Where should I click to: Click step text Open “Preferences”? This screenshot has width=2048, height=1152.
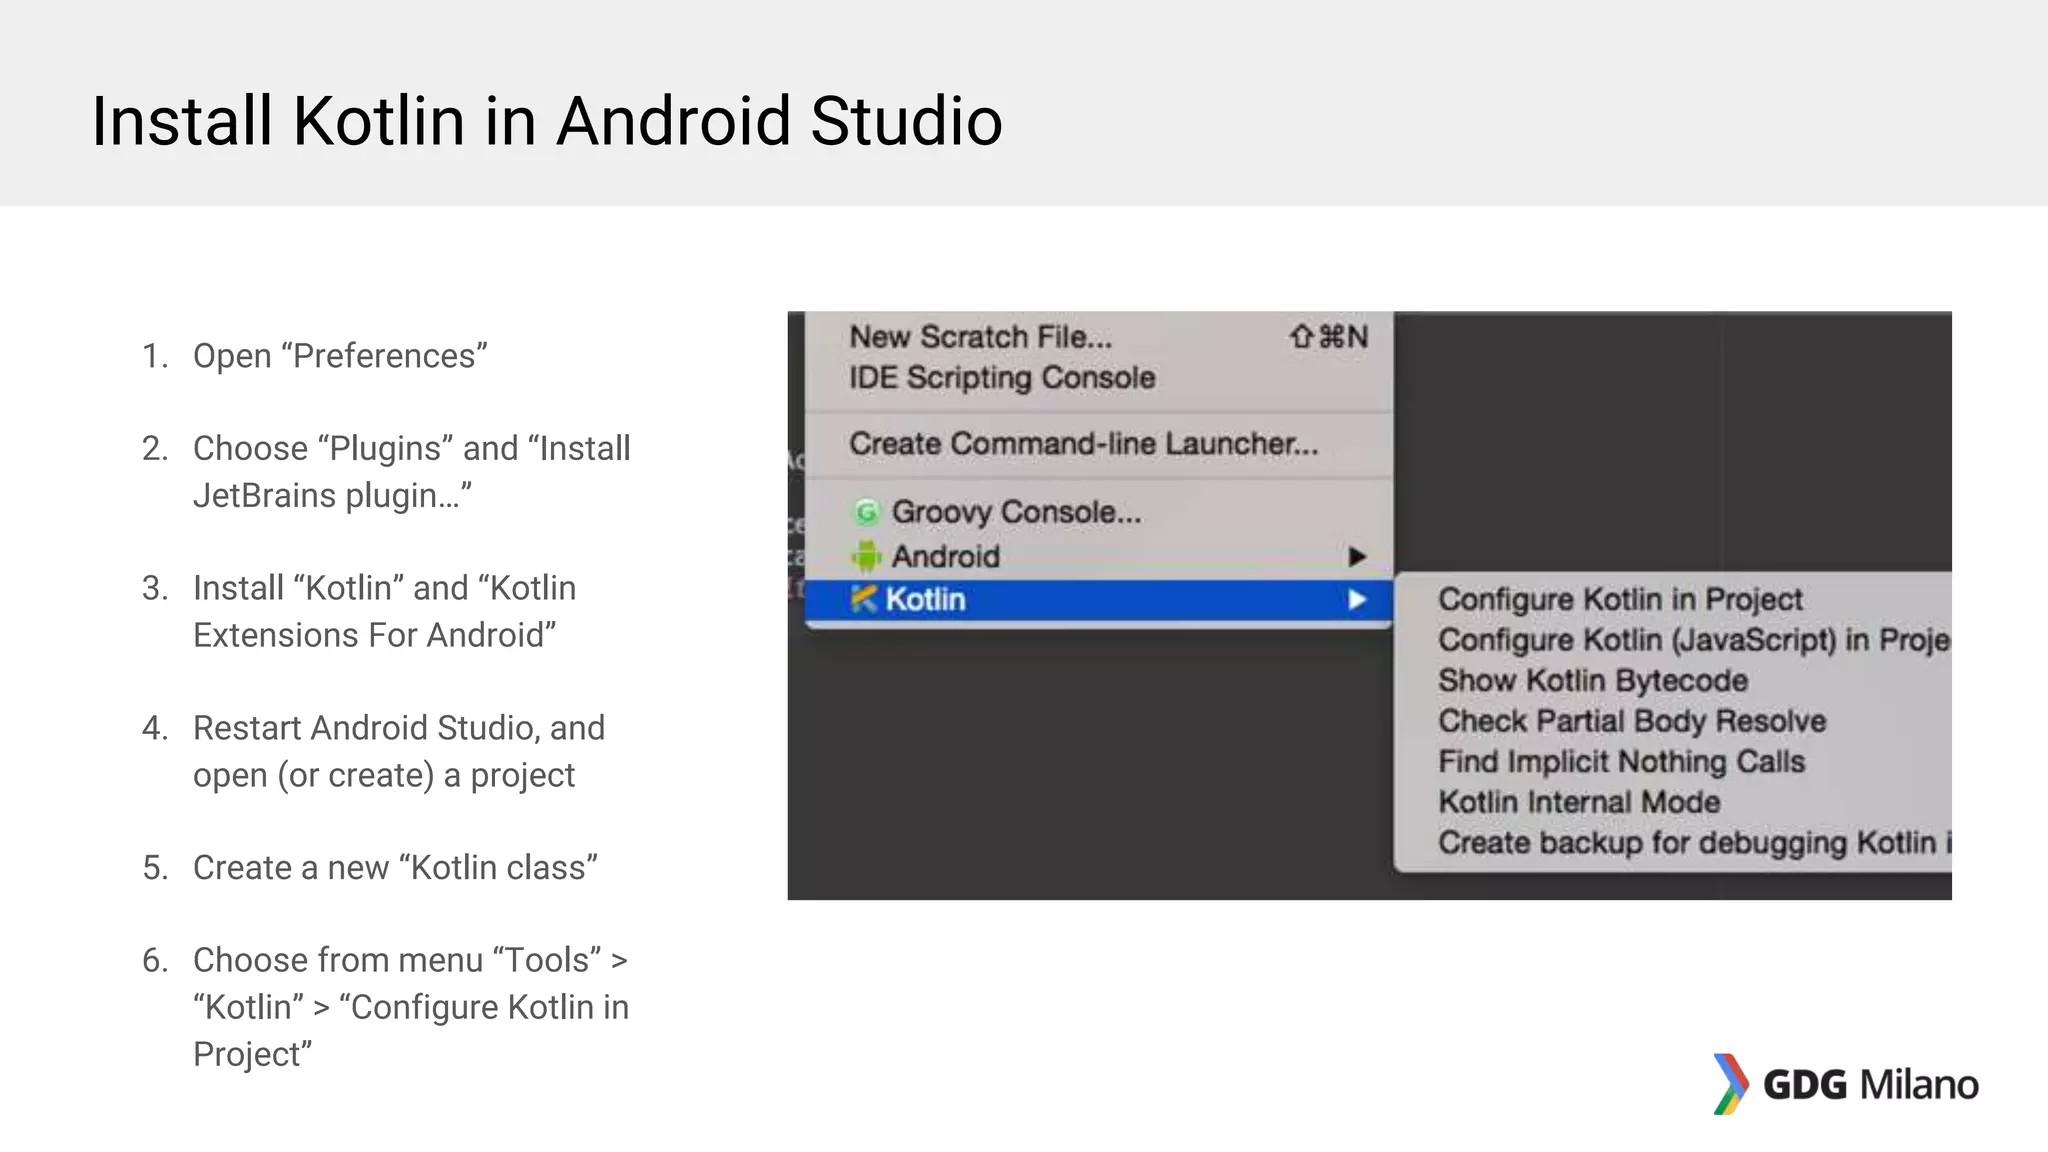[340, 356]
